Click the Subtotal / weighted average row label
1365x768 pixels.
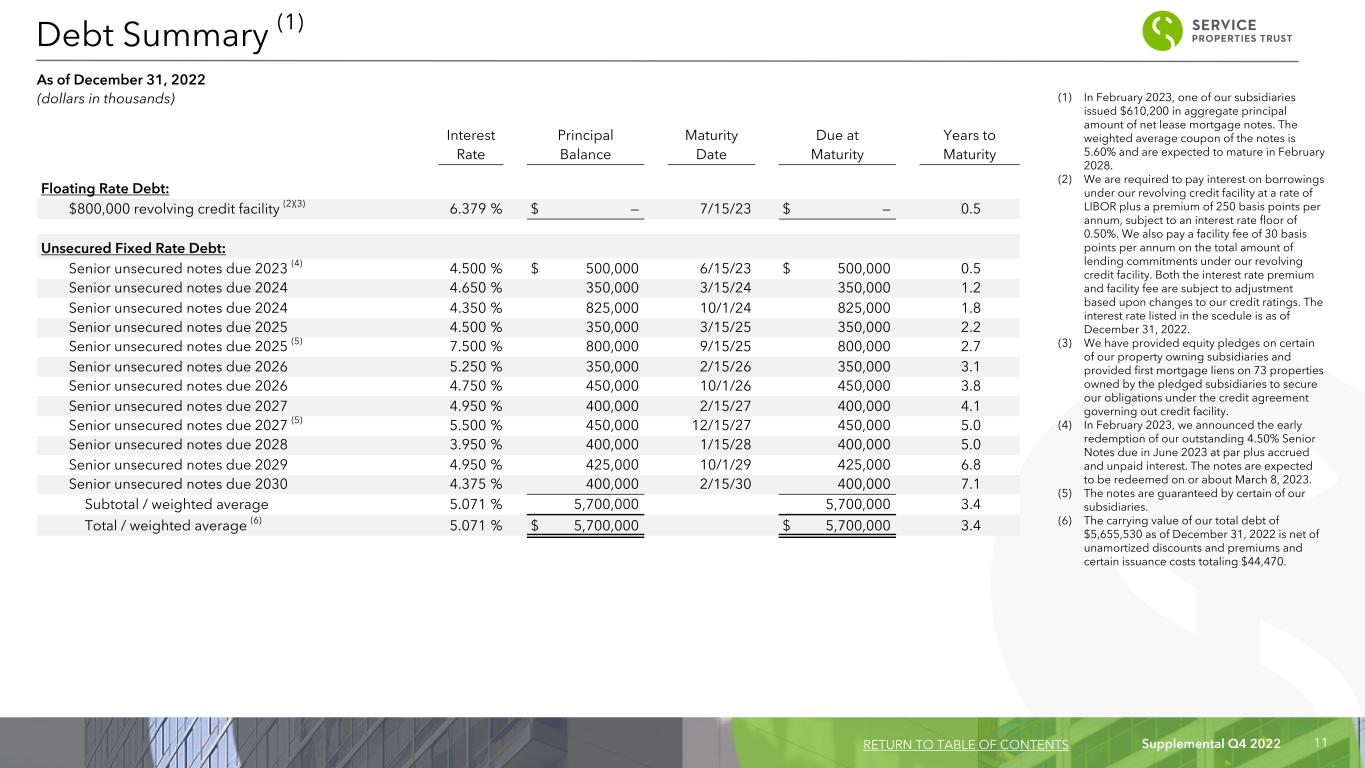176,504
